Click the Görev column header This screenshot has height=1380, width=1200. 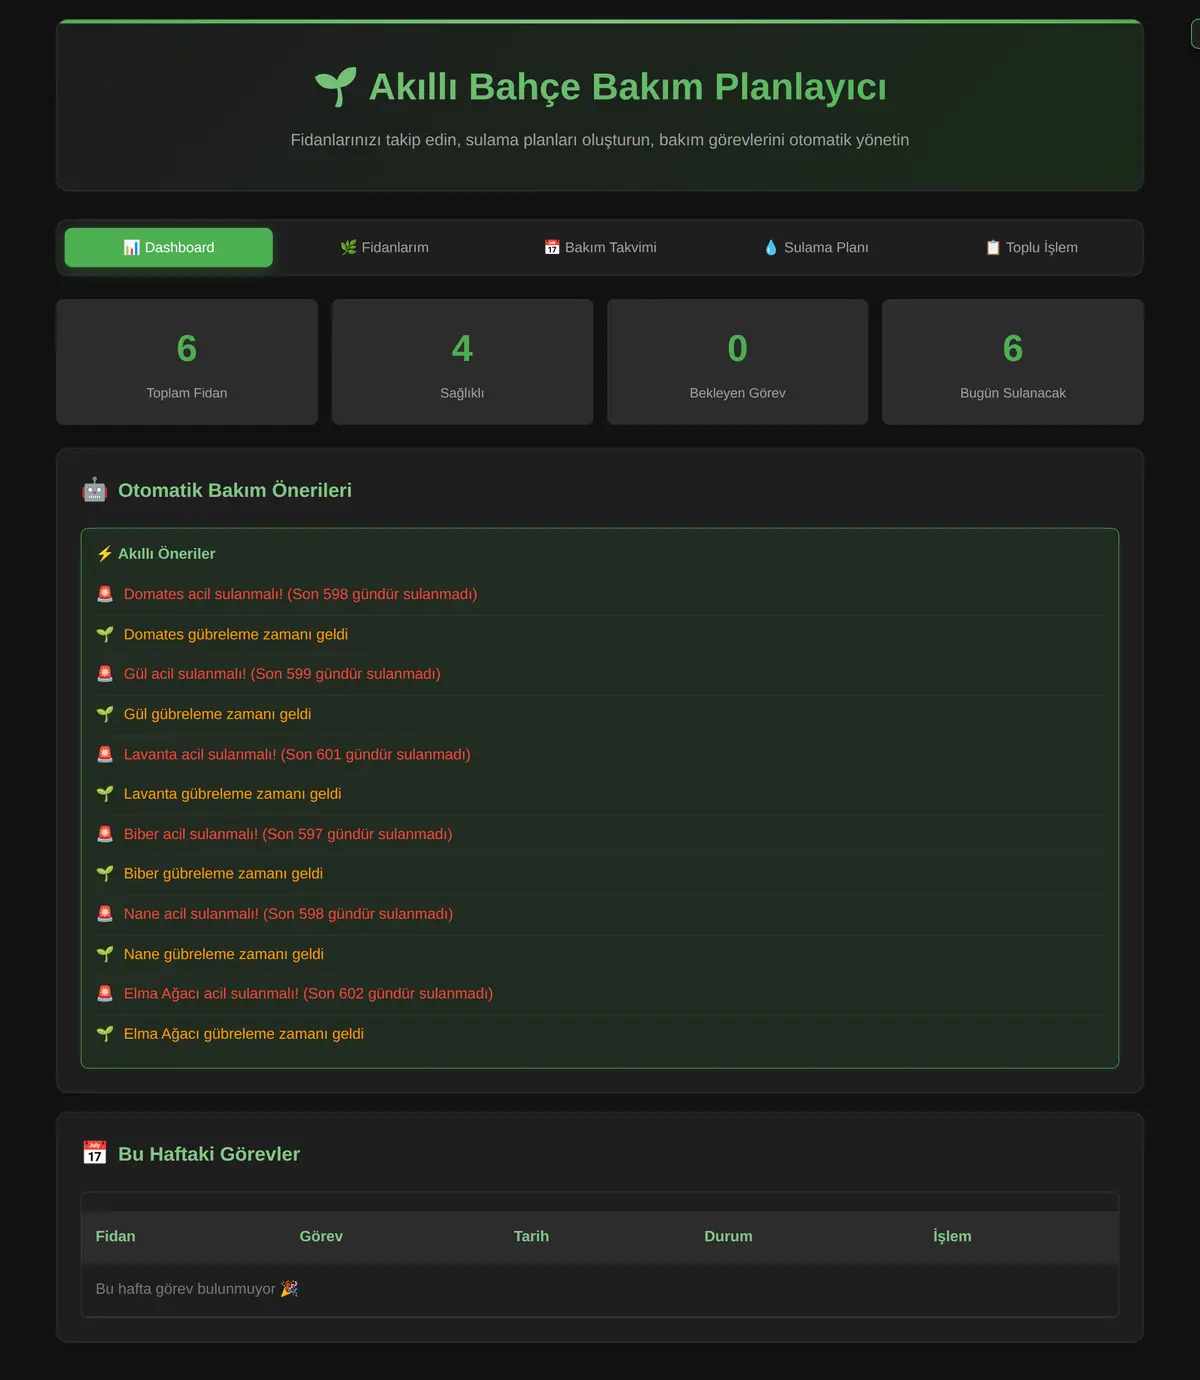(x=321, y=1236)
